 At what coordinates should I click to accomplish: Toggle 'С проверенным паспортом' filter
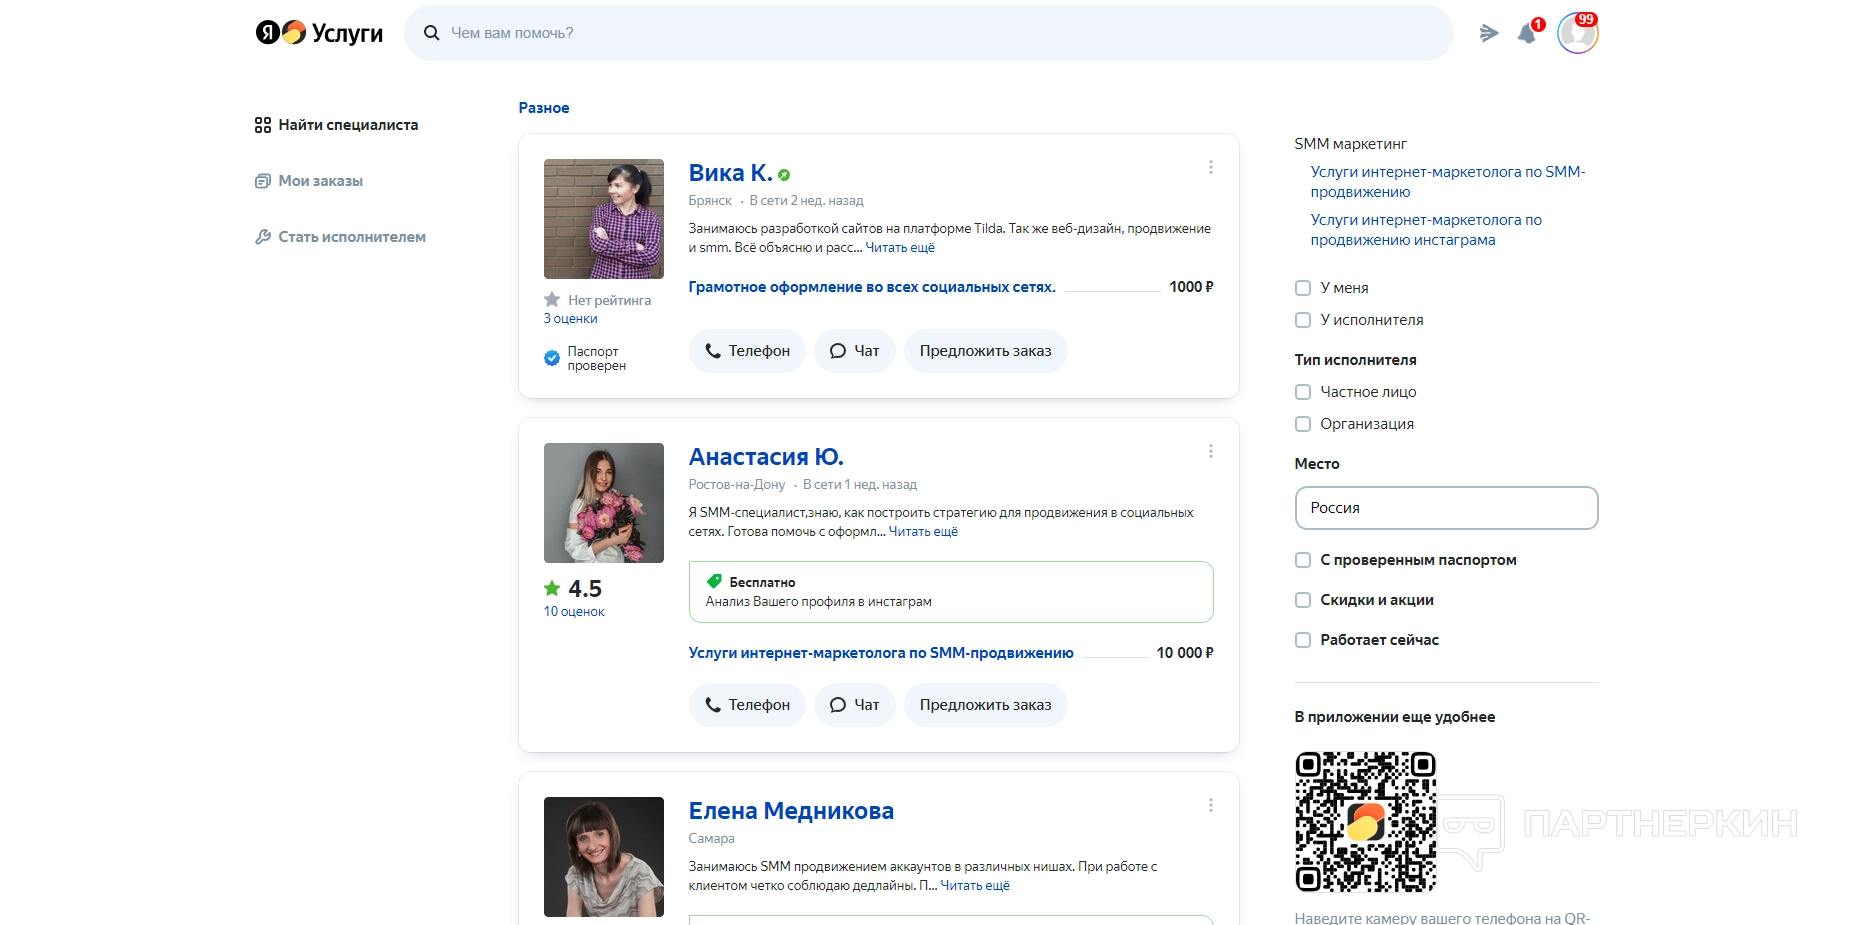point(1303,560)
